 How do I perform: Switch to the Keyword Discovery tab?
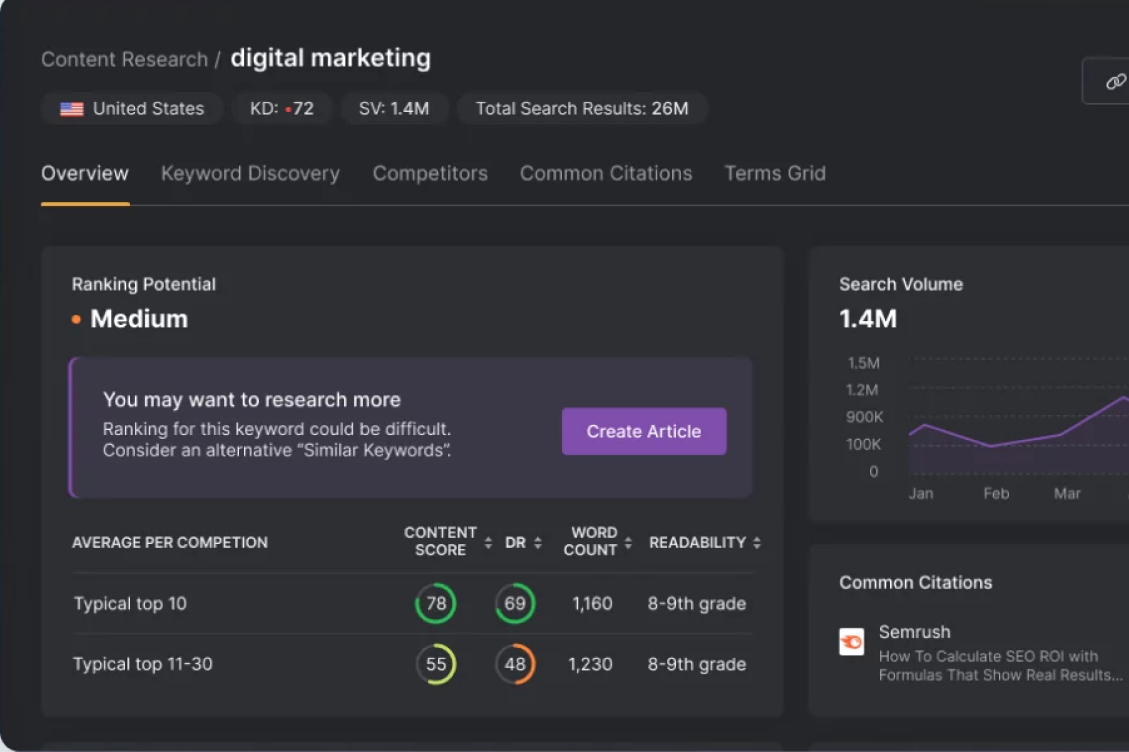[x=250, y=173]
